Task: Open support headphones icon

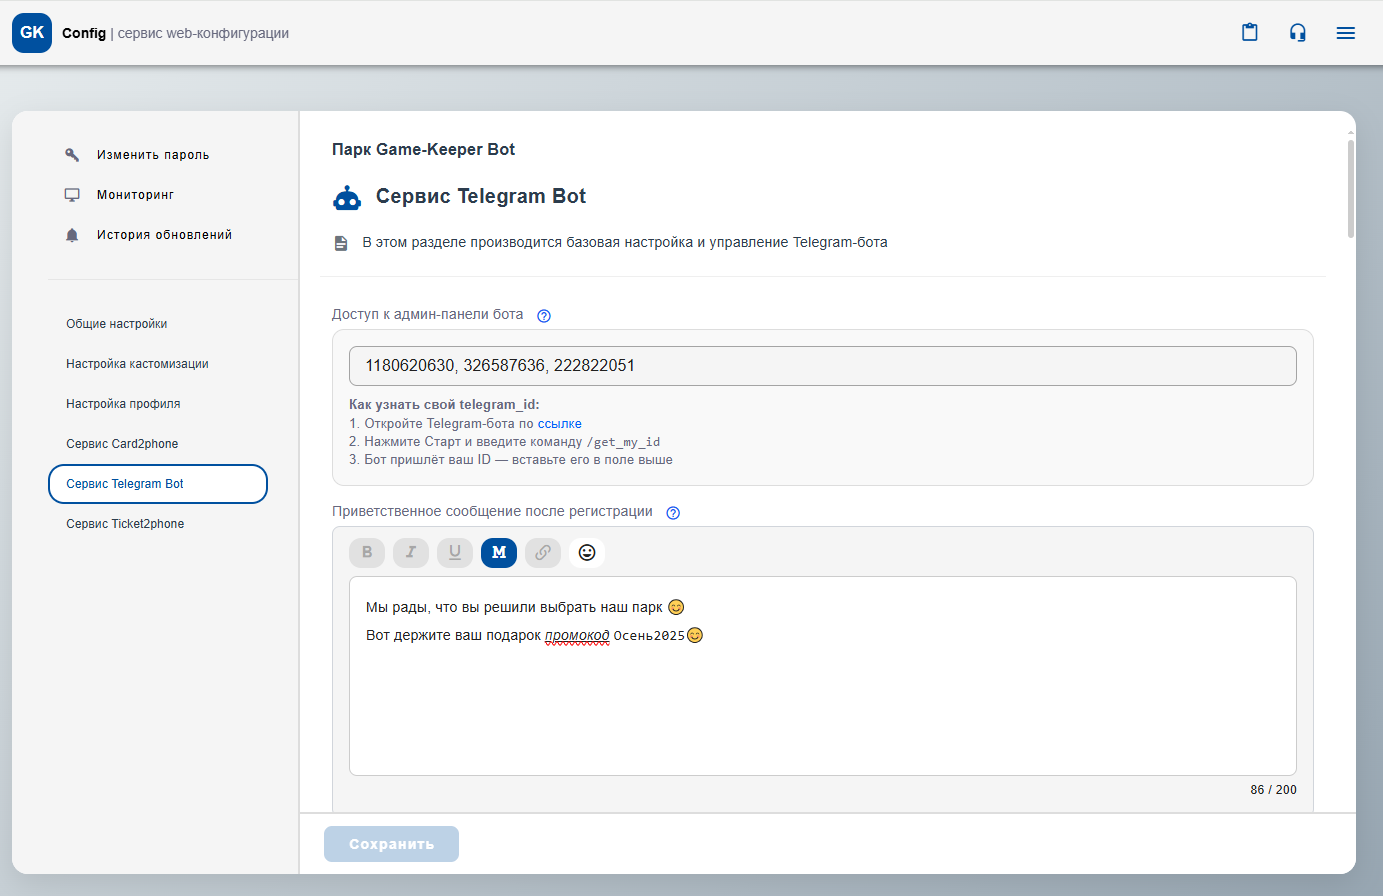Action: click(1297, 33)
